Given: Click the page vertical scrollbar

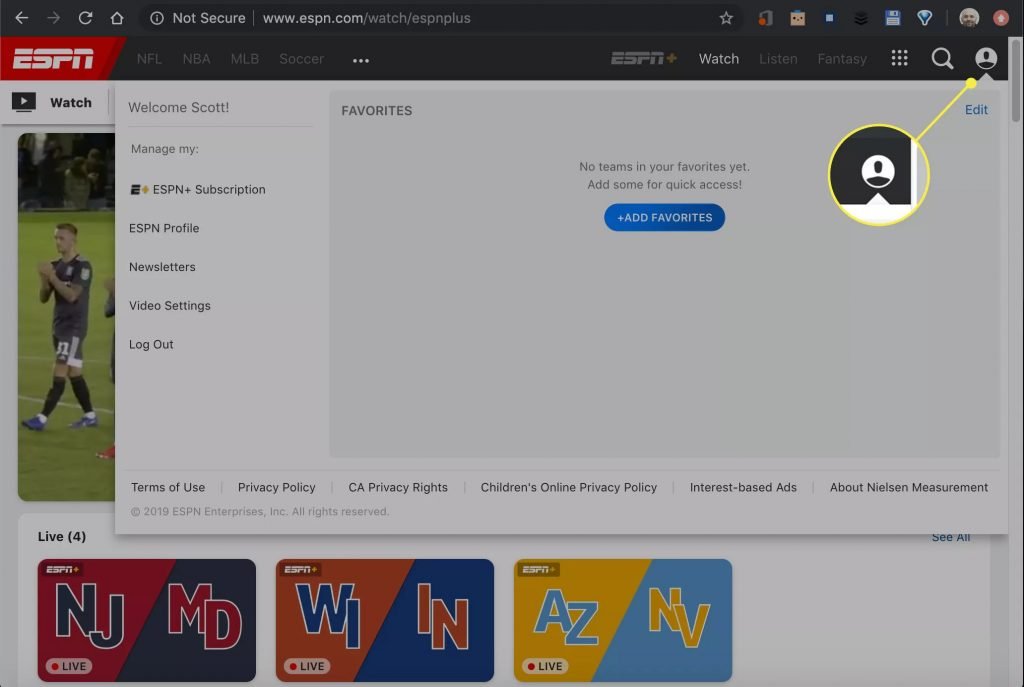Looking at the screenshot, I should [x=1016, y=80].
